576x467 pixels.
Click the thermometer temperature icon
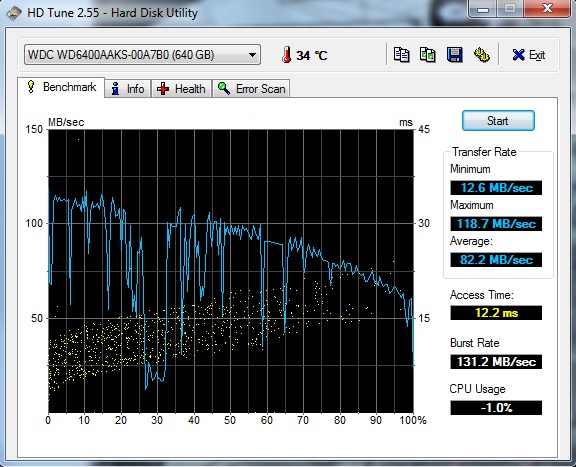287,55
